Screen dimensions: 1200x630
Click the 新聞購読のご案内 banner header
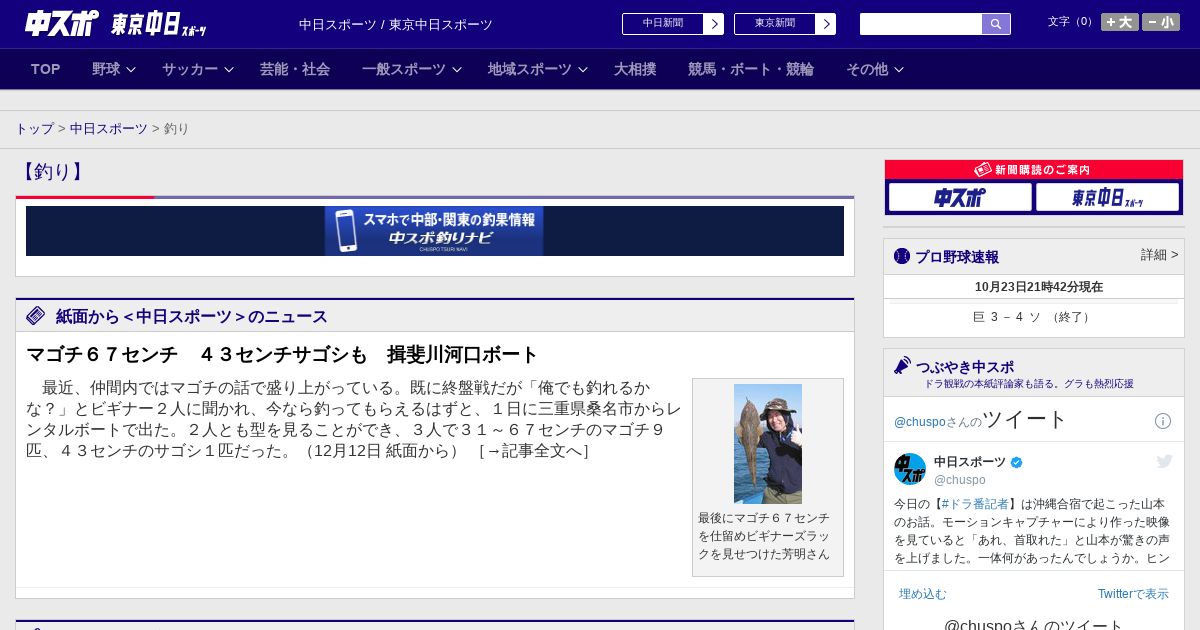(x=1034, y=170)
